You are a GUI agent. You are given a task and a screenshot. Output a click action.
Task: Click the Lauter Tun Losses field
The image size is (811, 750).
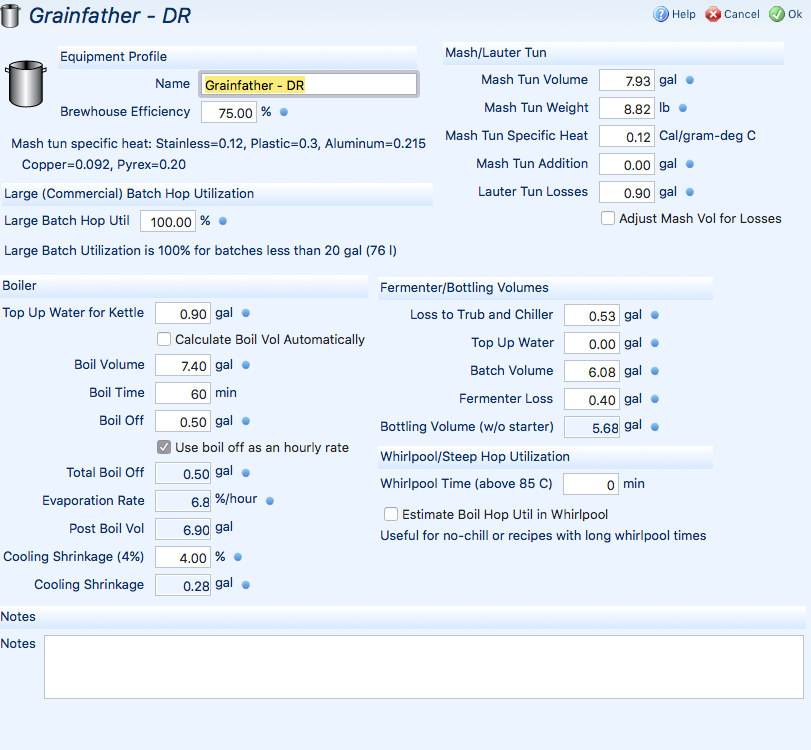pyautogui.click(x=627, y=192)
